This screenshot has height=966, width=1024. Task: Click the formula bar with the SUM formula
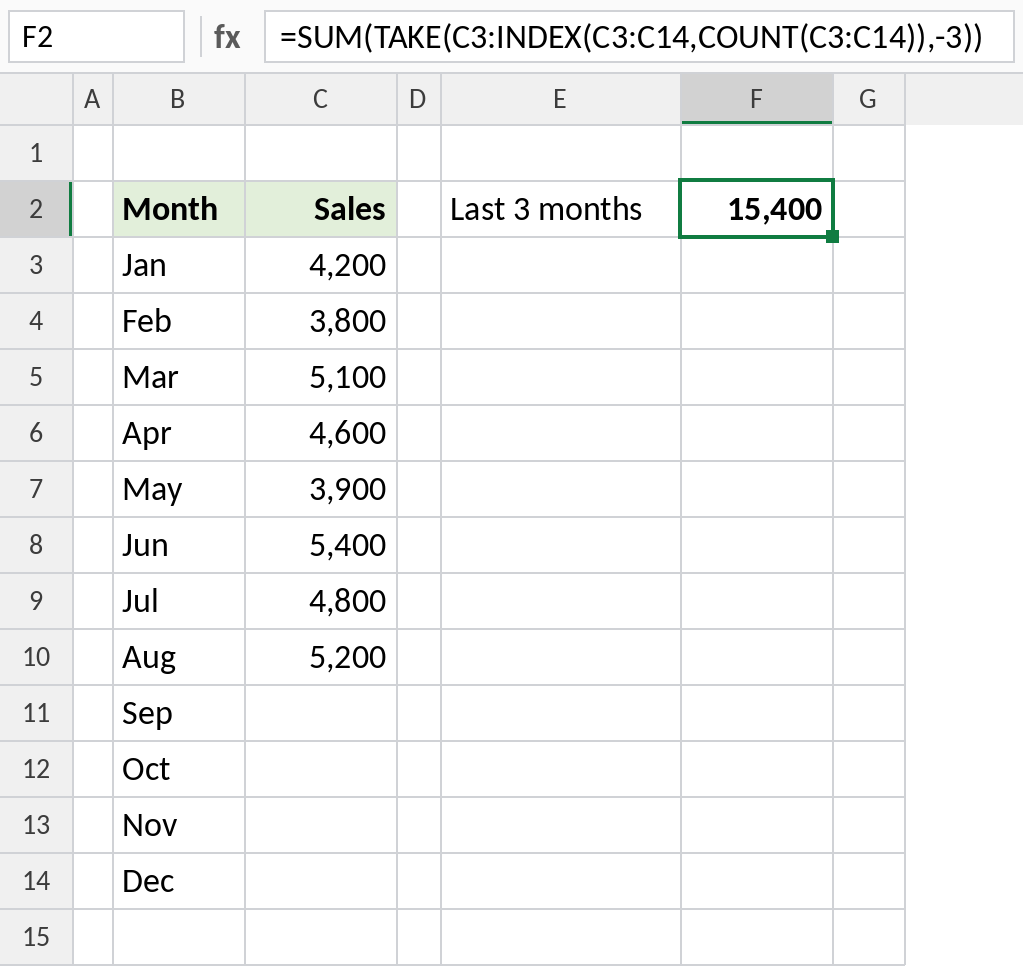point(639,37)
